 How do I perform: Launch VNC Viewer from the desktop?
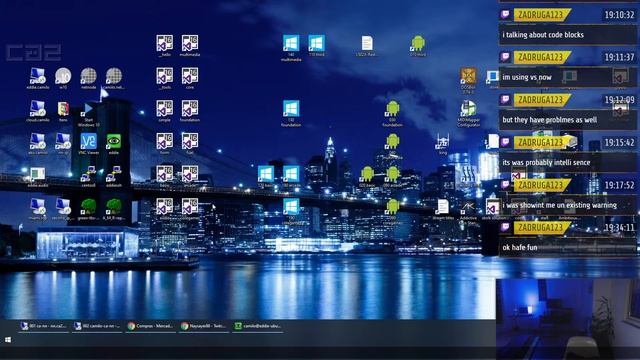click(x=88, y=142)
